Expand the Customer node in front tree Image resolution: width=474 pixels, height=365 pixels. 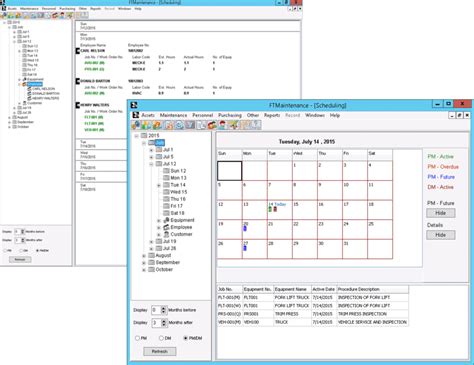[x=159, y=234]
